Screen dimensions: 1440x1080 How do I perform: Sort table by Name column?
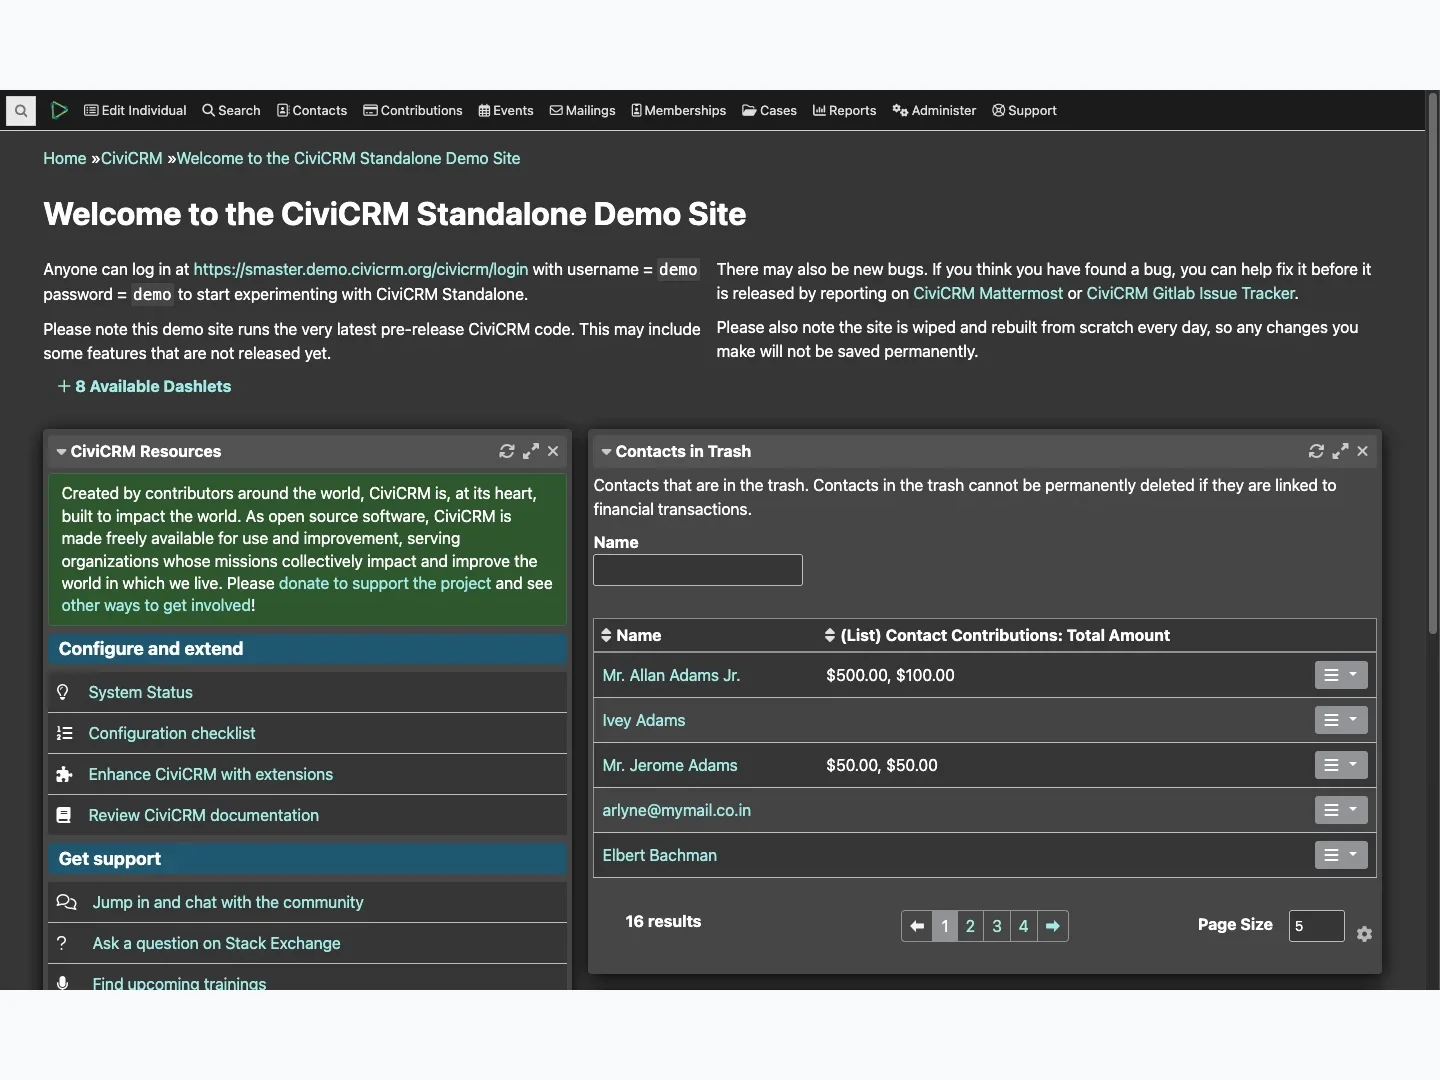[631, 635]
